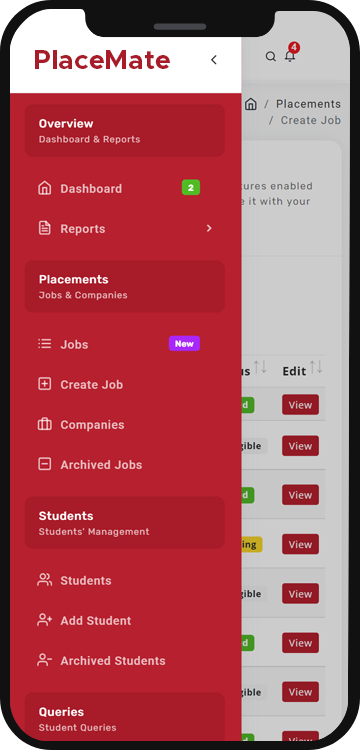Sort by the Edit column arrows

point(316,368)
